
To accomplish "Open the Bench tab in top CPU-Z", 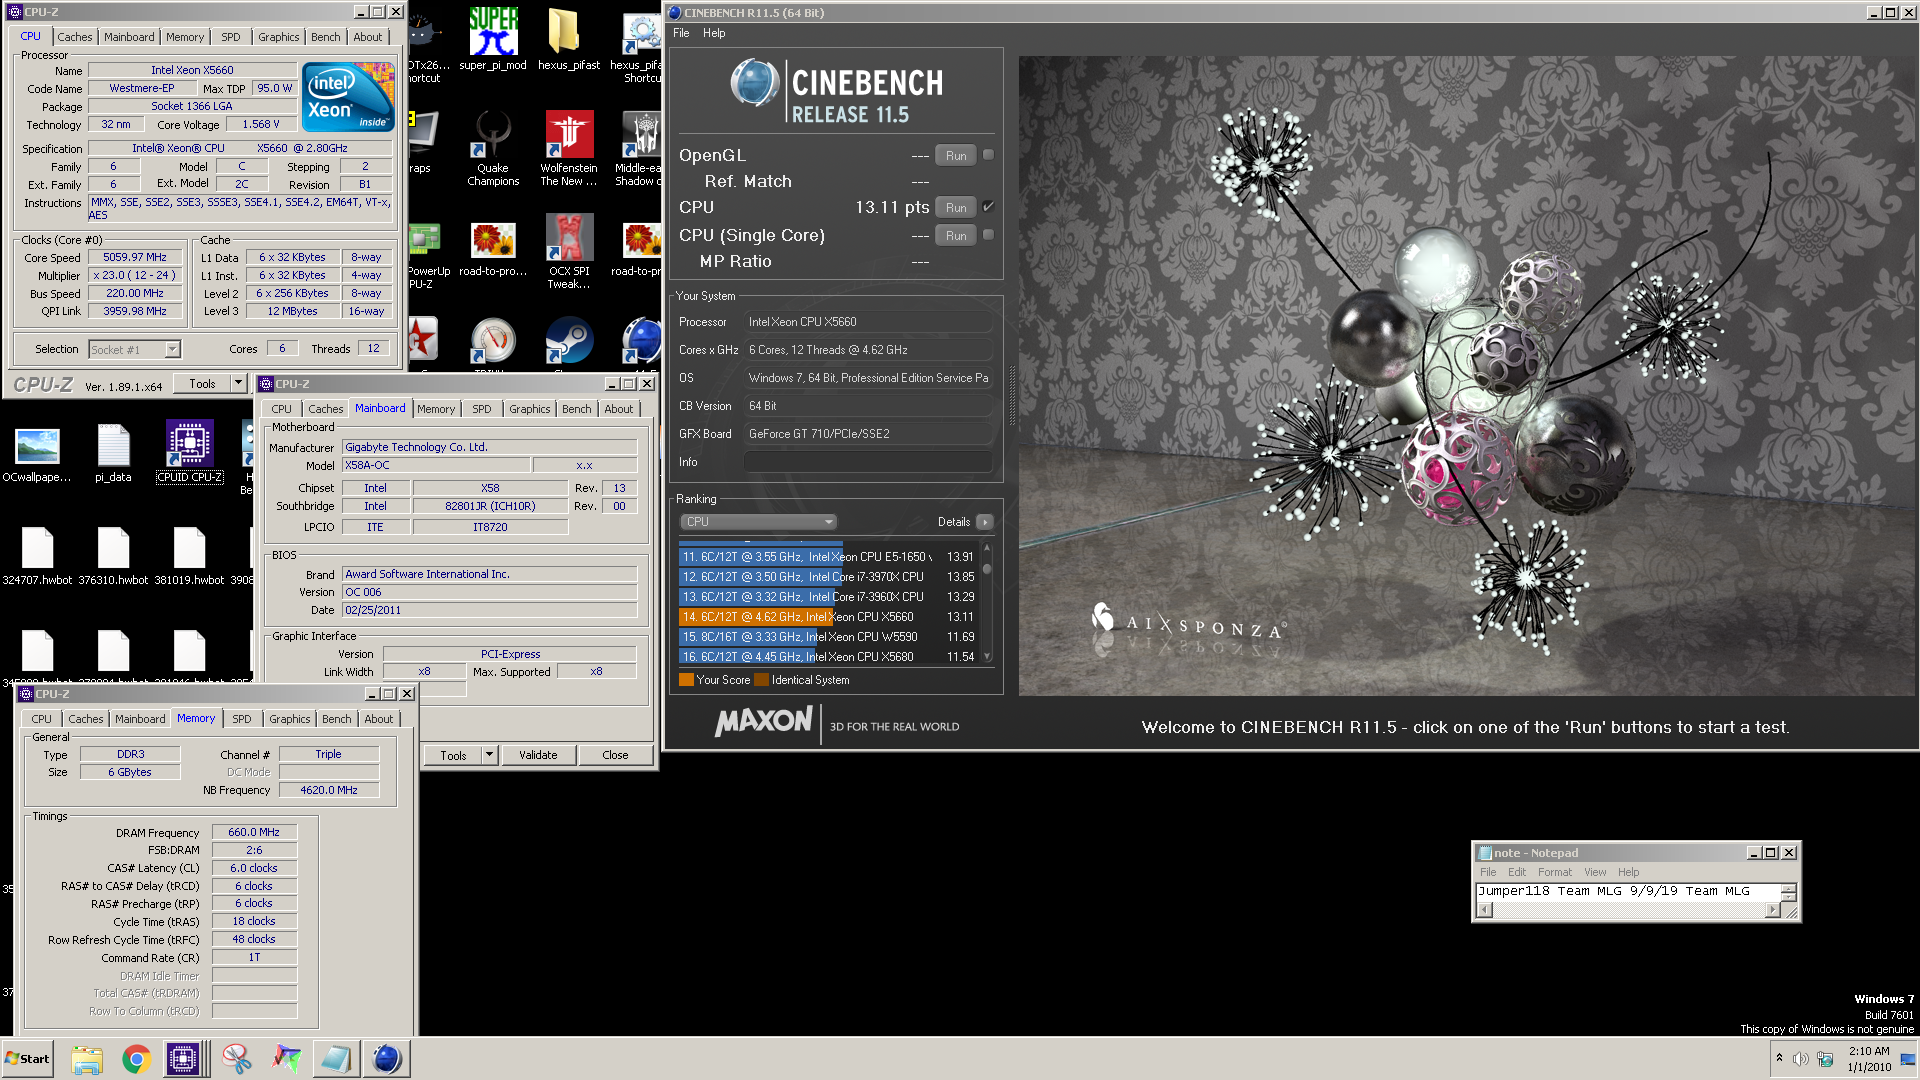I will pyautogui.click(x=325, y=37).
